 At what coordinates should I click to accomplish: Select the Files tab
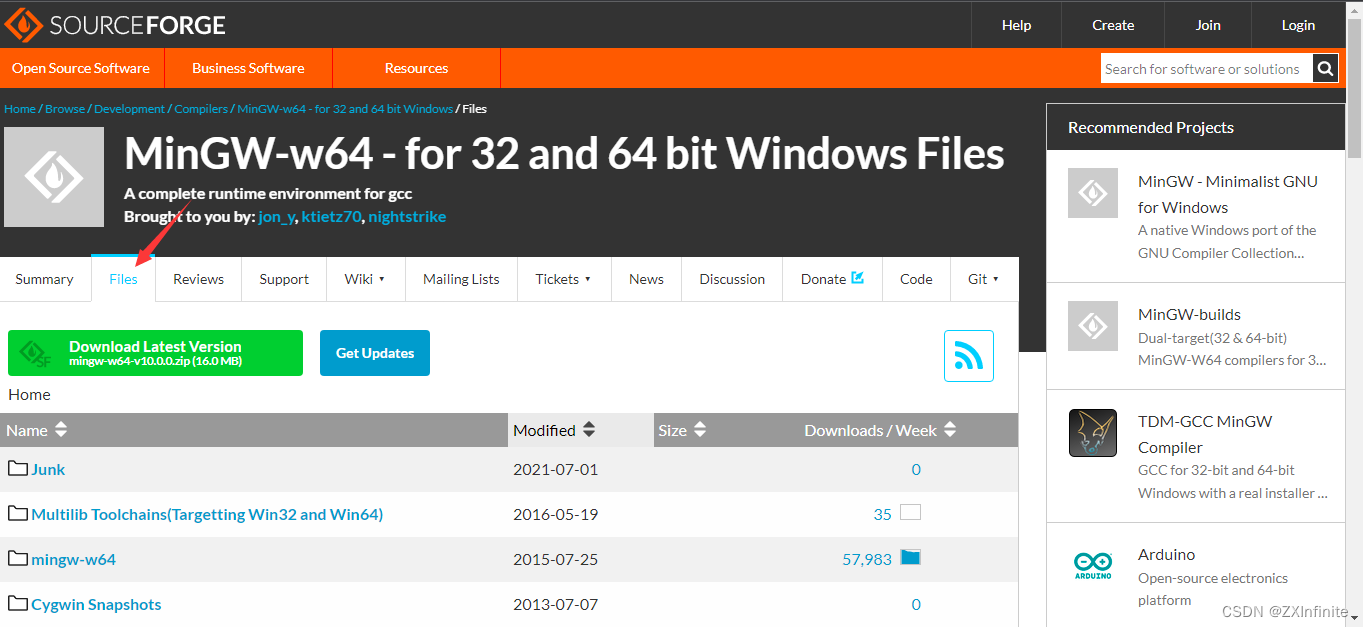[124, 279]
